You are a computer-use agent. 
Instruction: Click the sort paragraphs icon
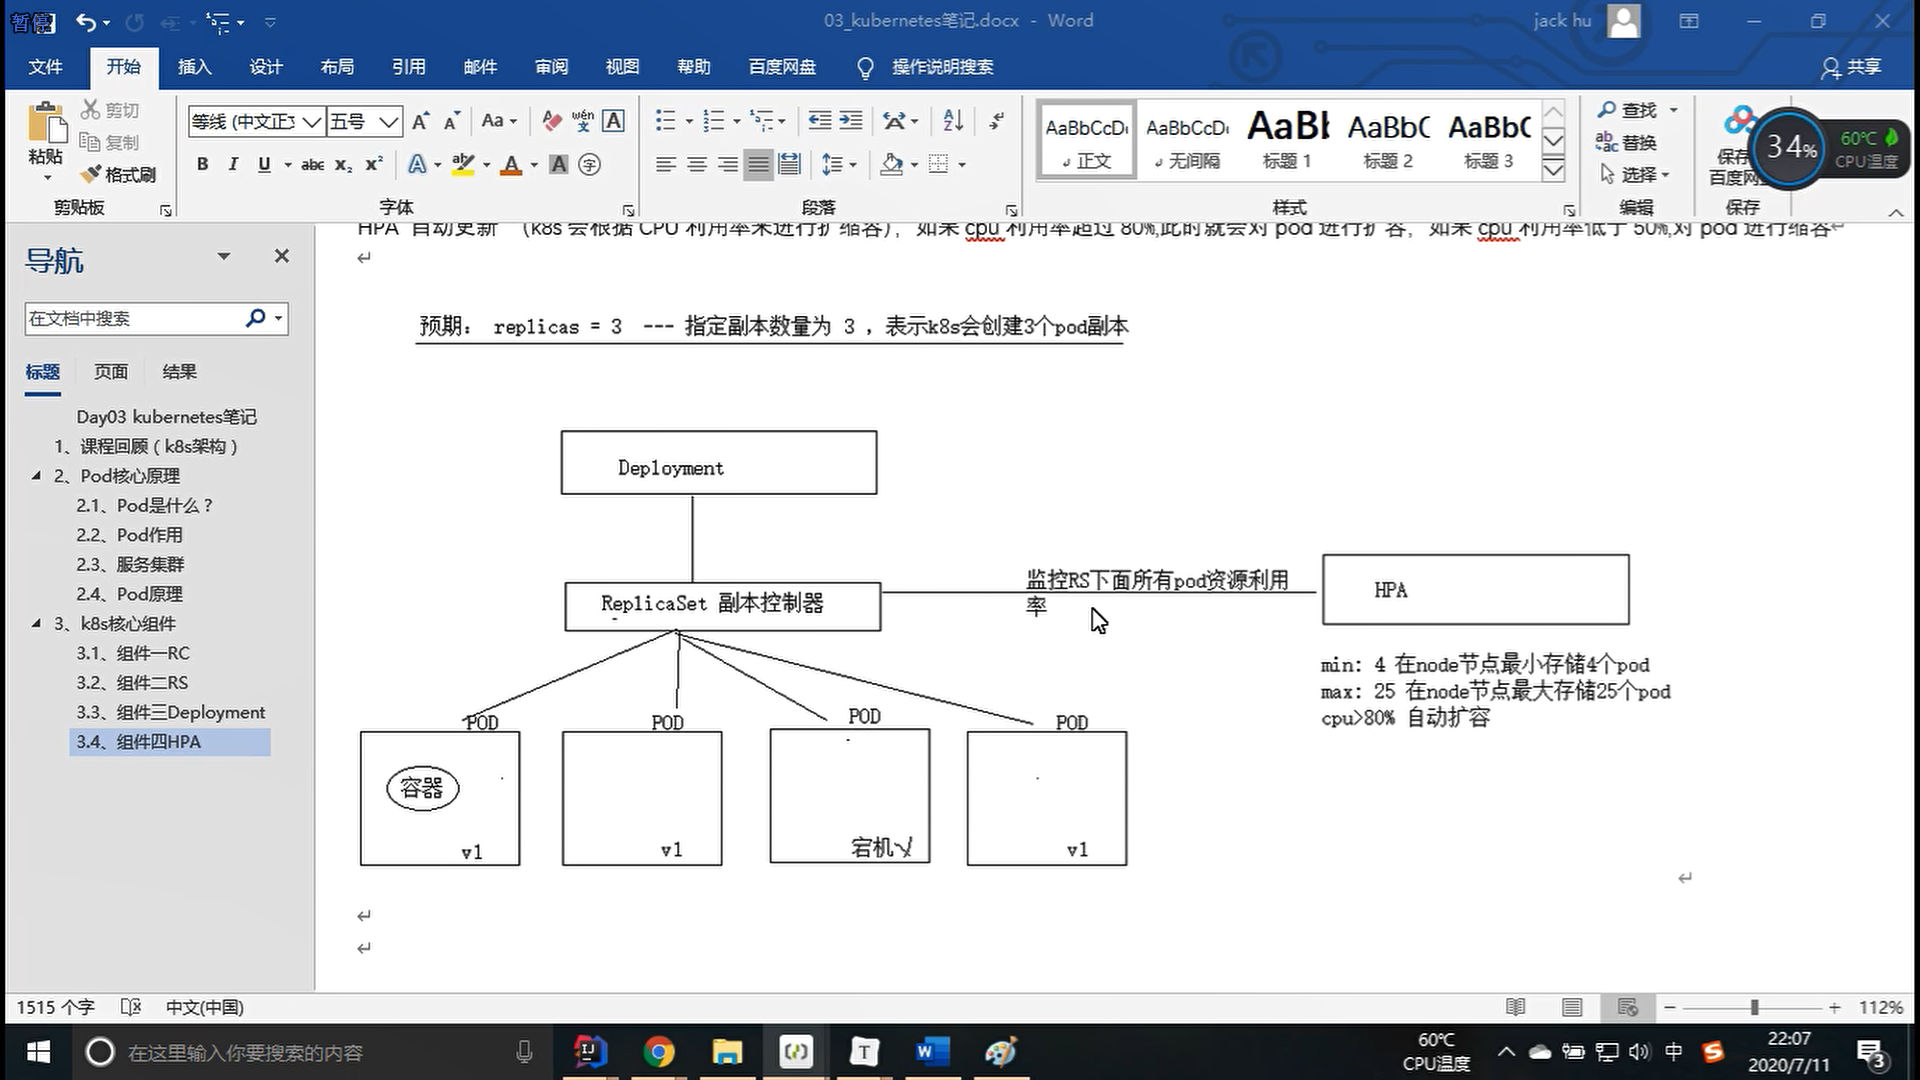tap(953, 121)
